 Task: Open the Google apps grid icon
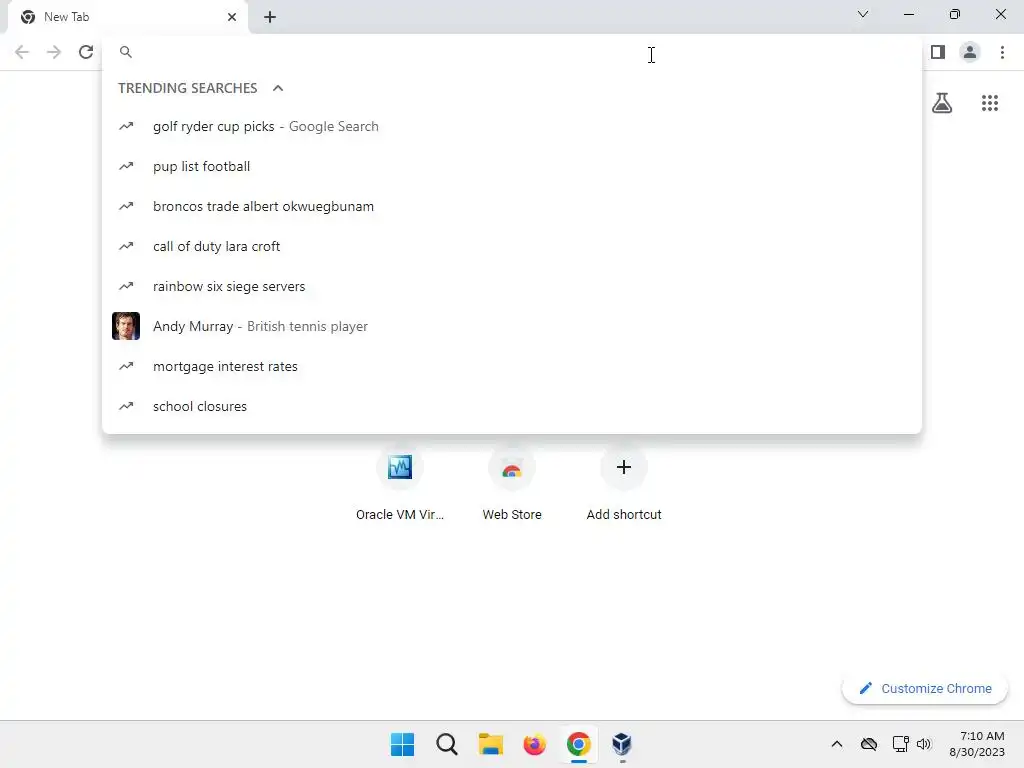coord(990,103)
